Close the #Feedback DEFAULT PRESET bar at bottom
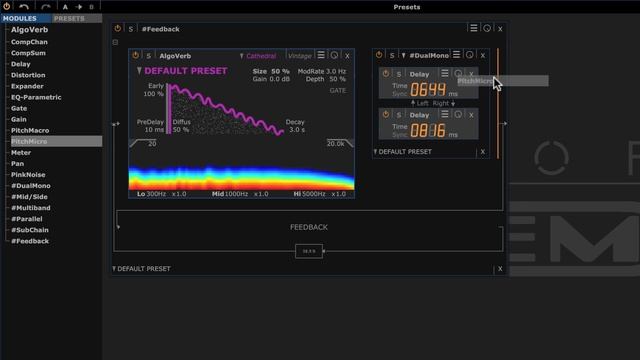Image resolution: width=640 pixels, height=360 pixels. tap(500, 269)
